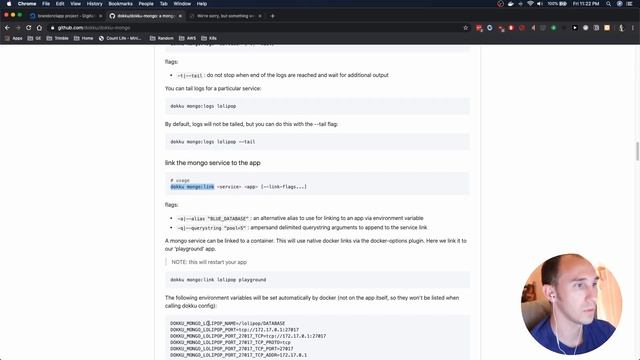Click the browser forward arrow

click(18, 28)
